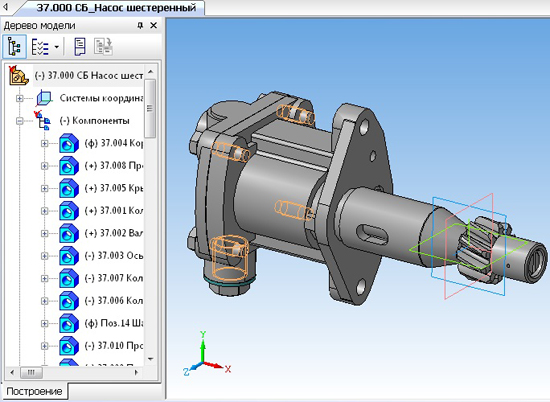Expand the (-) 37.010 component node

pos(45,346)
